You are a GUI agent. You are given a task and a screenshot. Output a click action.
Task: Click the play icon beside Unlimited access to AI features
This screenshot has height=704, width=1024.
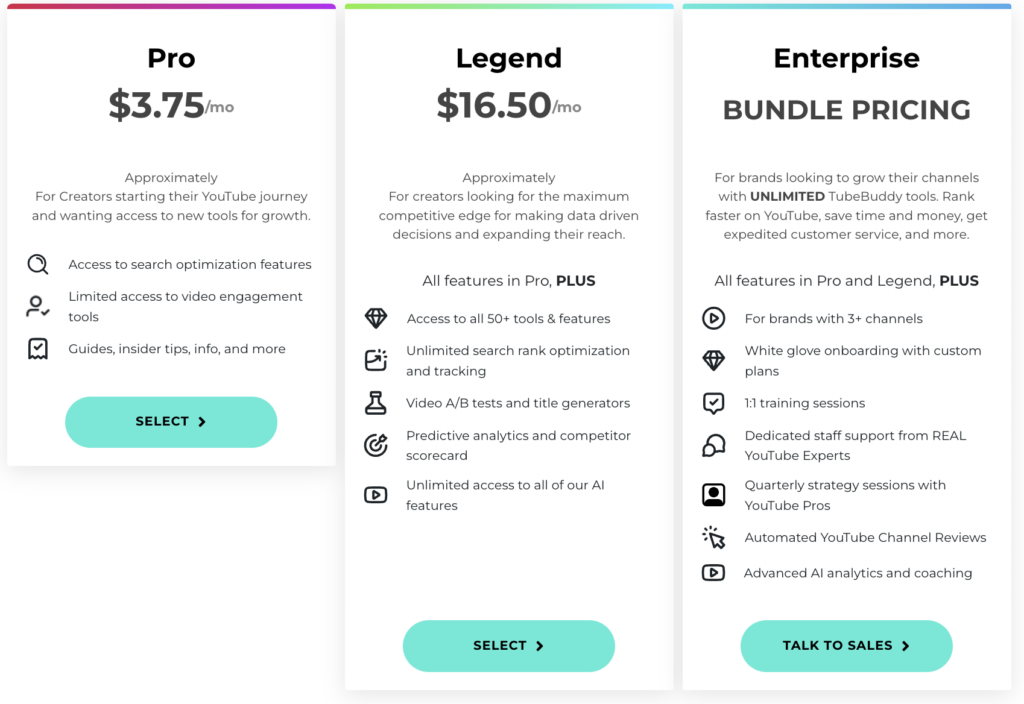pos(376,495)
